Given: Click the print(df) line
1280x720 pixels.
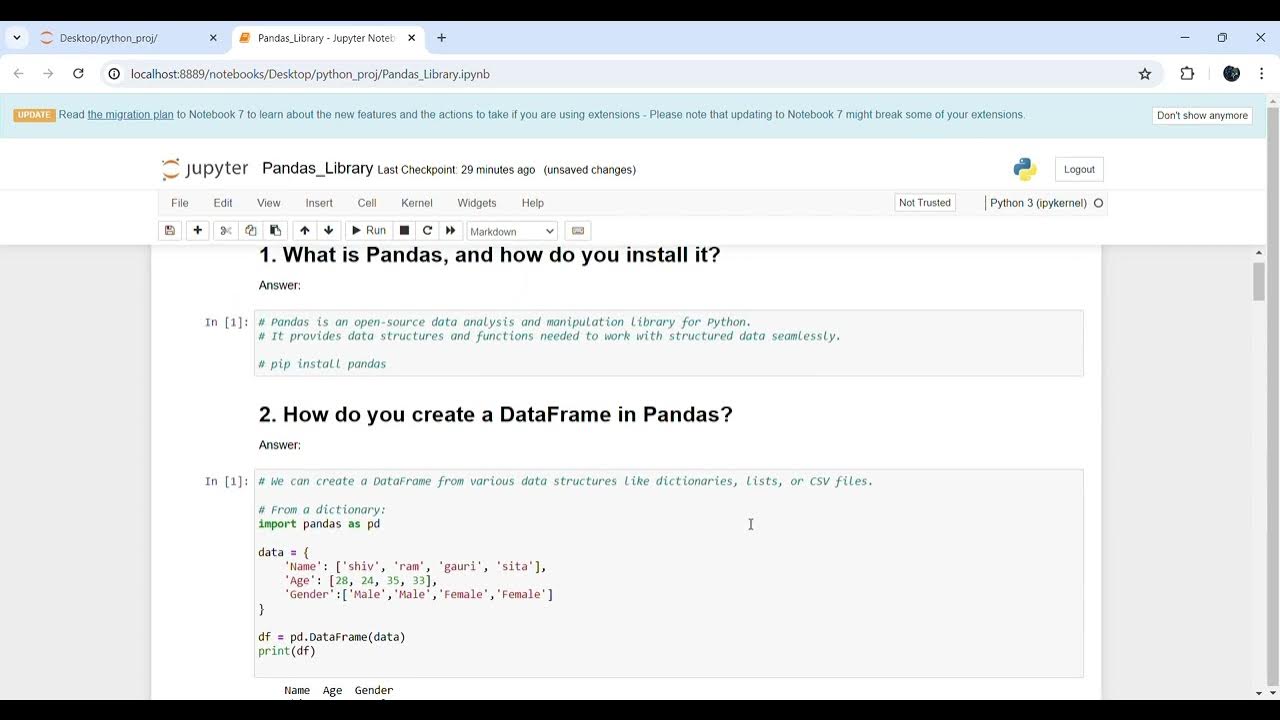Looking at the screenshot, I should point(287,651).
